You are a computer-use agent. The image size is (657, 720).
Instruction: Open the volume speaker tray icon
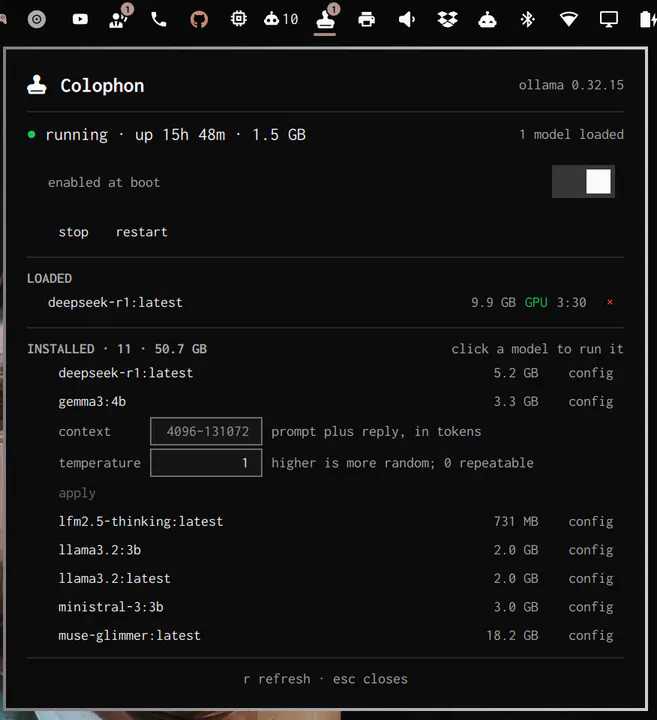pos(407,19)
